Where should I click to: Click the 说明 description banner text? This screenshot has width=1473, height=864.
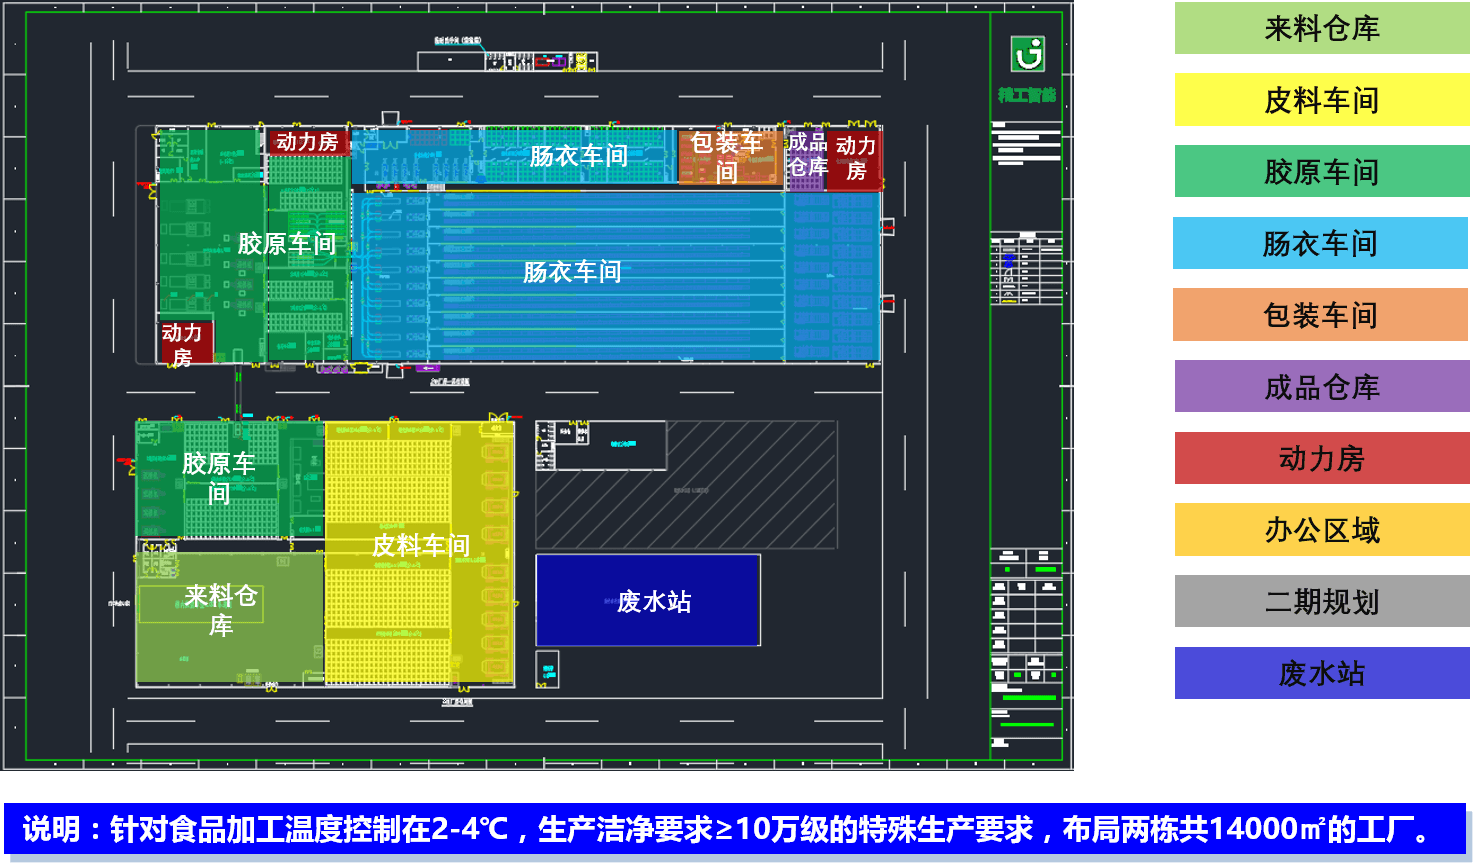pos(730,829)
